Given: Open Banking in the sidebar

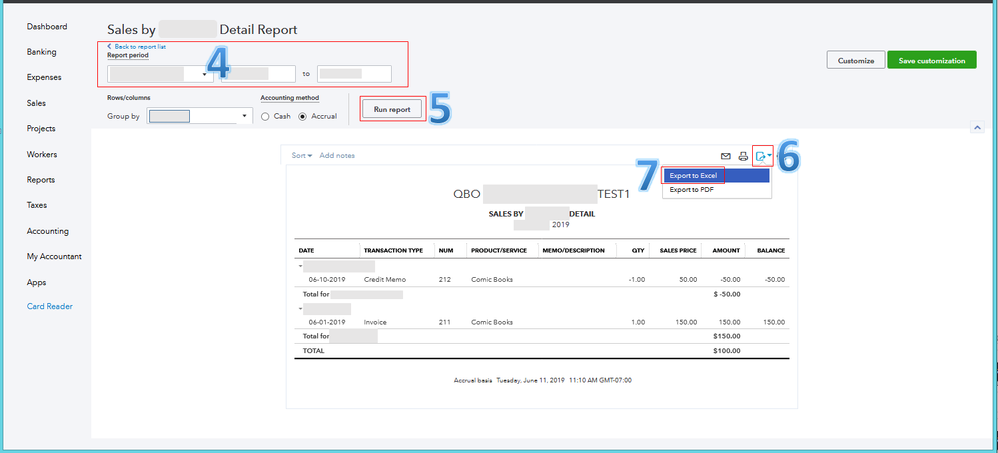Looking at the screenshot, I should [41, 52].
